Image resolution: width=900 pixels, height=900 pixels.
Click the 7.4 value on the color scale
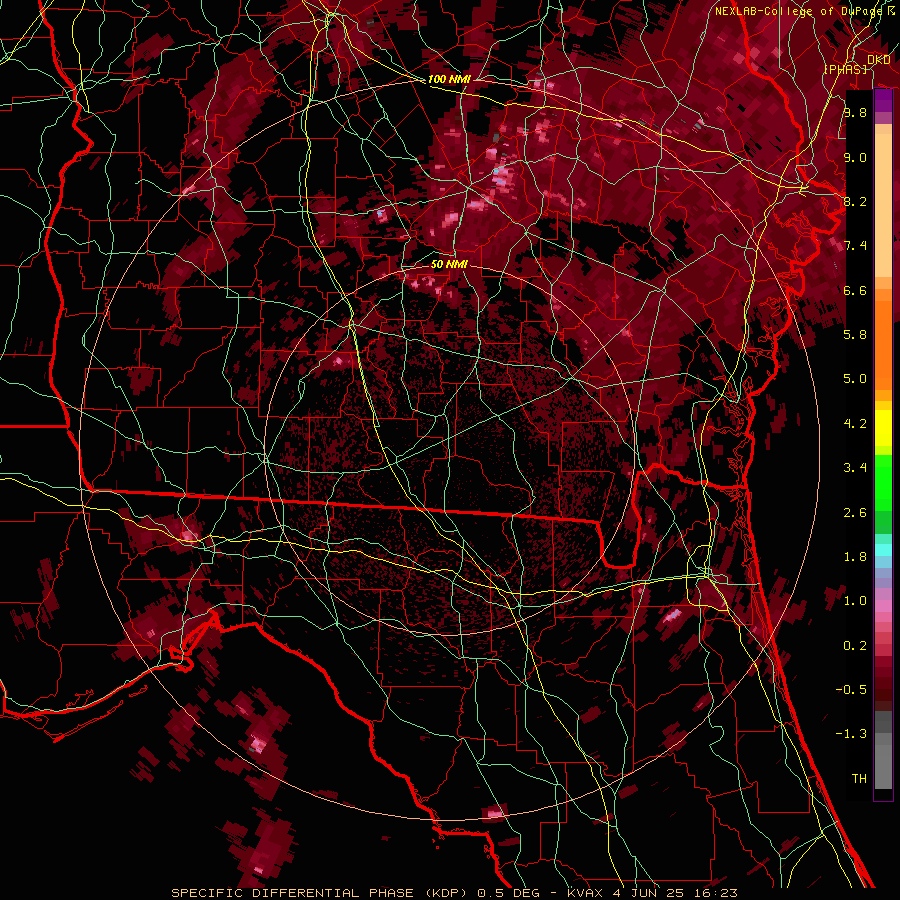click(x=855, y=246)
